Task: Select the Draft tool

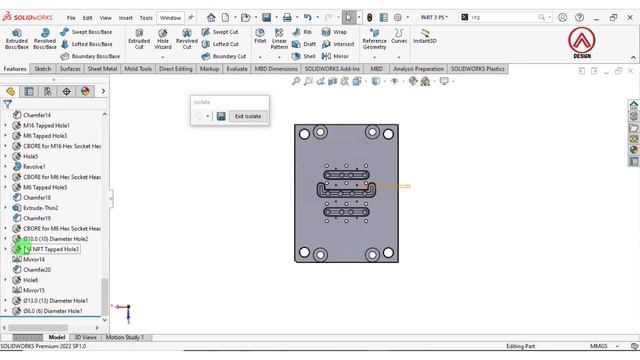Action: coord(304,44)
